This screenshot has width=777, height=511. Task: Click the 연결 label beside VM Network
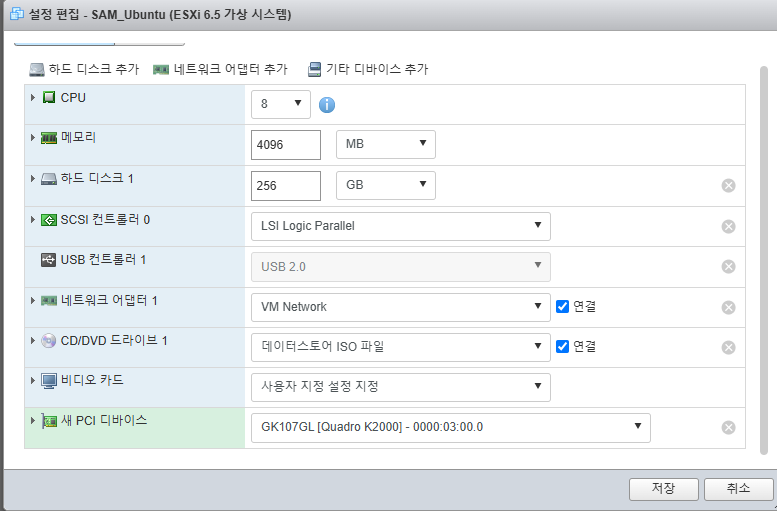pyautogui.click(x=584, y=306)
